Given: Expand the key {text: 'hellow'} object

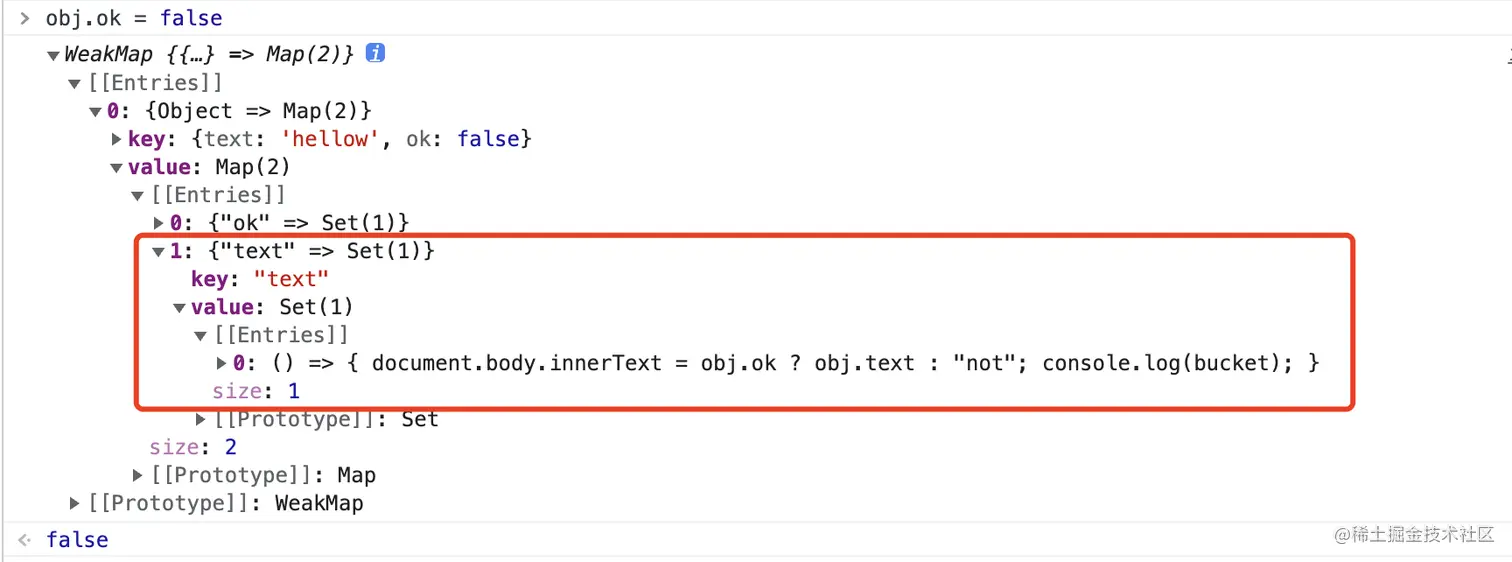Looking at the screenshot, I should (118, 139).
